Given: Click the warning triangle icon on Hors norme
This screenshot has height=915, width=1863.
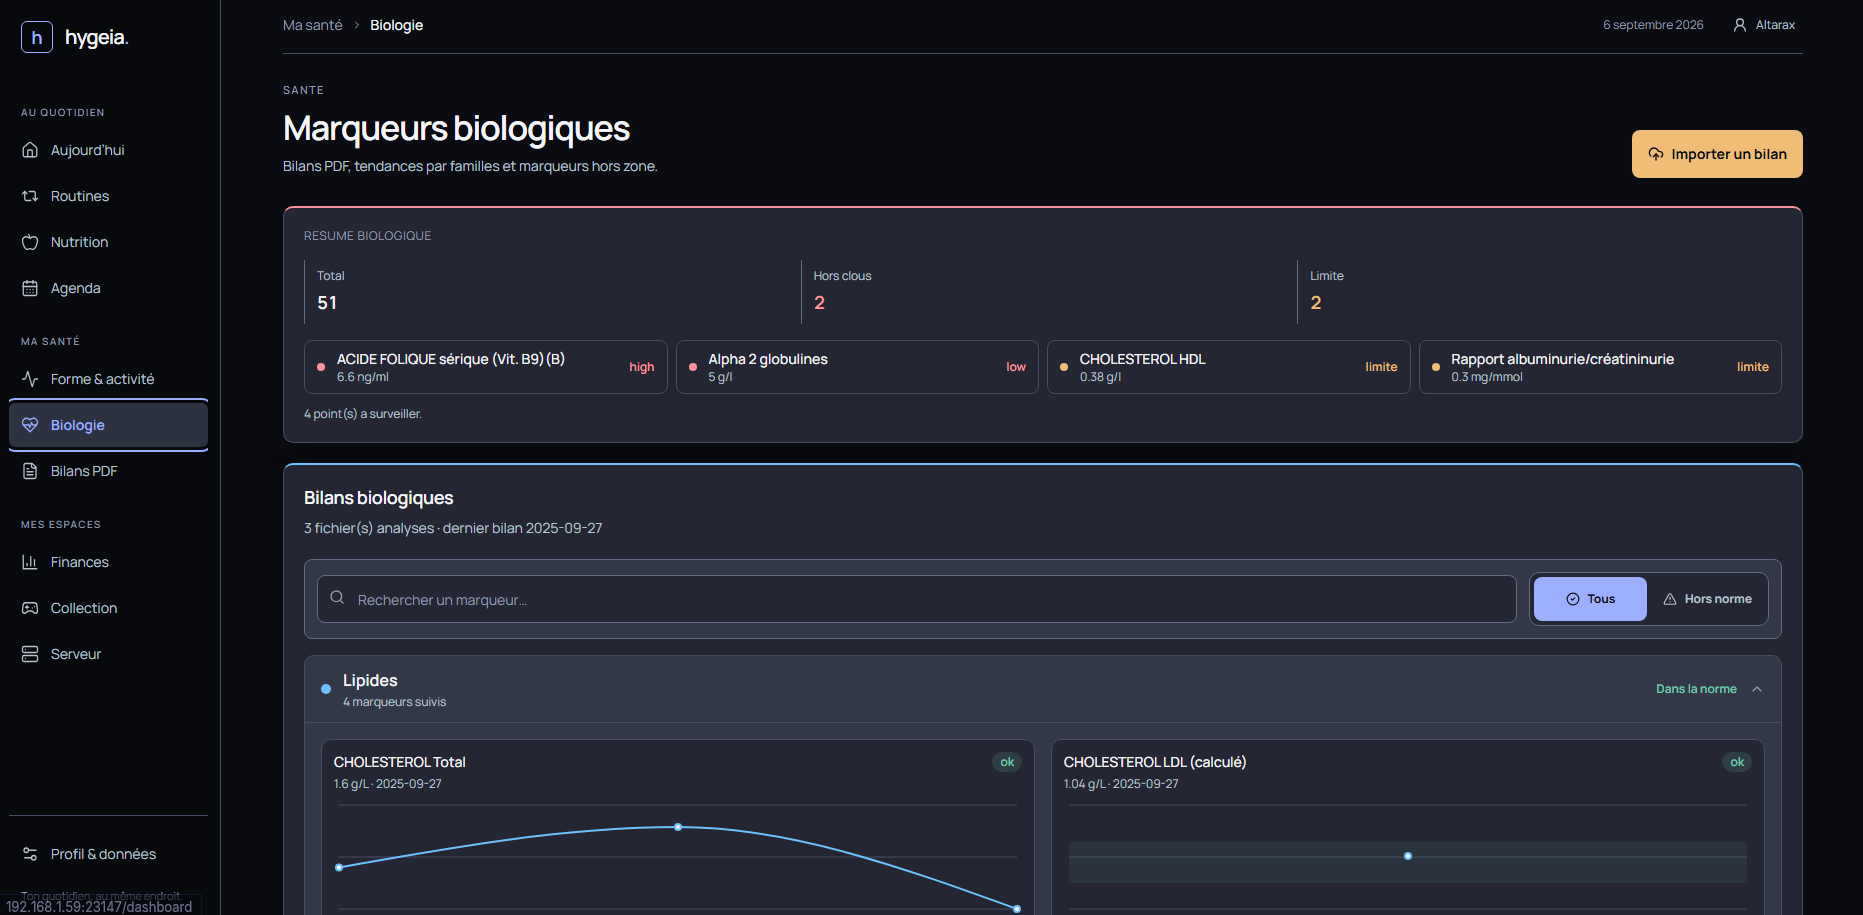Looking at the screenshot, I should [1670, 599].
